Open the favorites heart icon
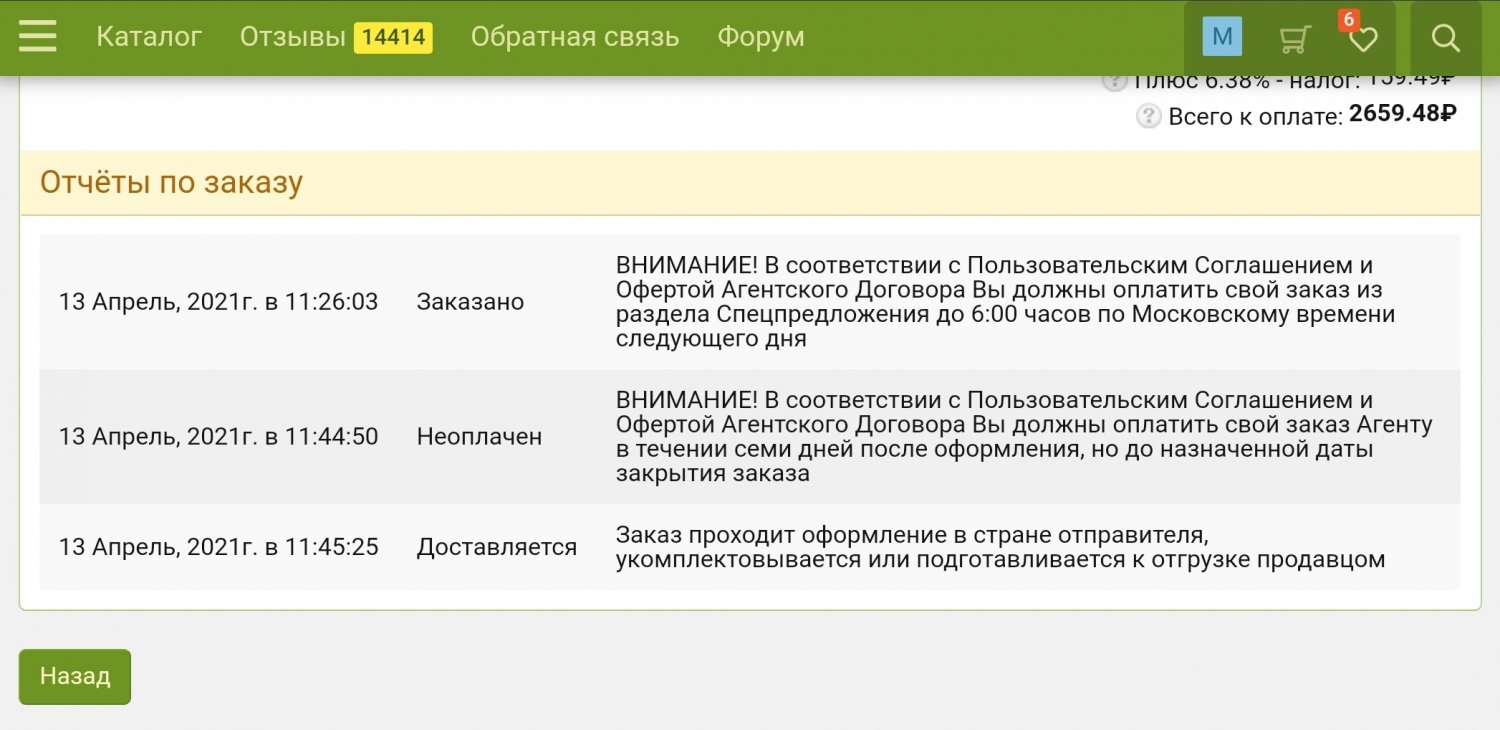 pos(1362,40)
